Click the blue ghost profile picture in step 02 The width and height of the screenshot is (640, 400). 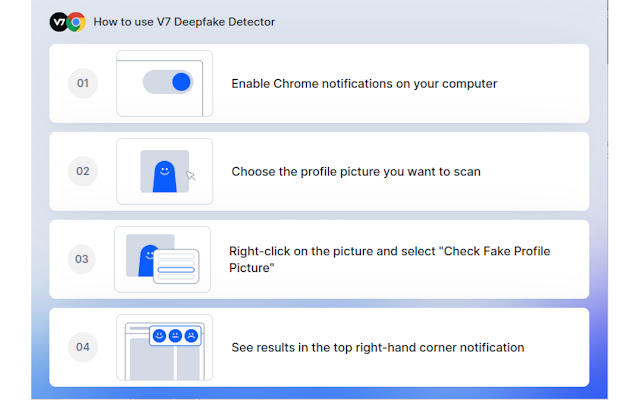pos(164,176)
